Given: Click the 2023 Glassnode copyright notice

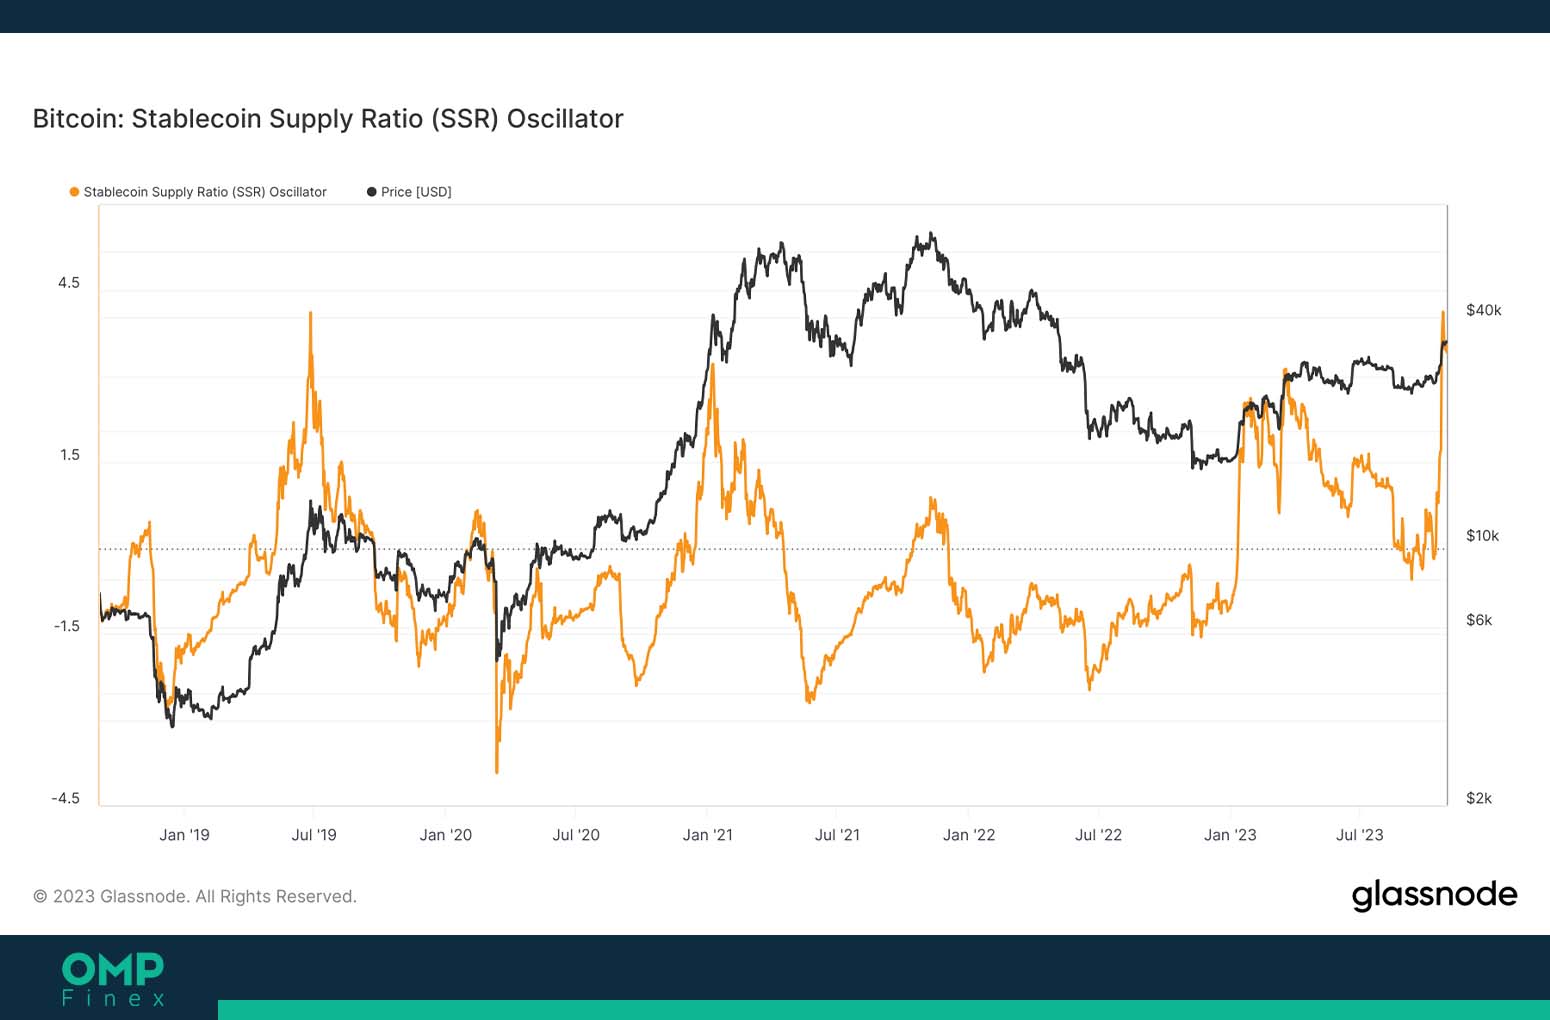Looking at the screenshot, I should [x=195, y=896].
